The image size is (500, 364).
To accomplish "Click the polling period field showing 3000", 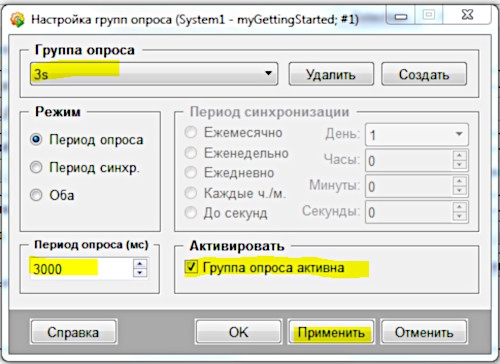I will [x=82, y=268].
